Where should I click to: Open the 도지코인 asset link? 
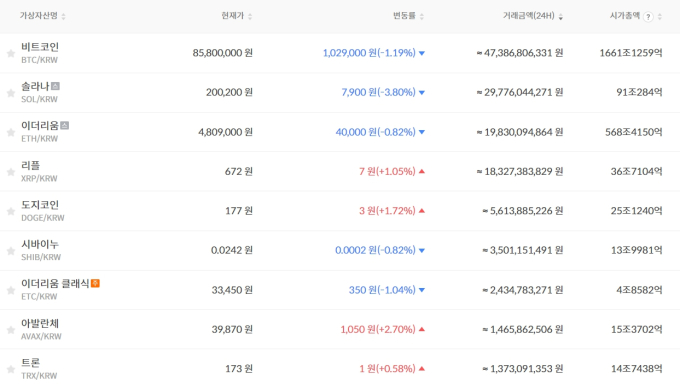tap(40, 205)
